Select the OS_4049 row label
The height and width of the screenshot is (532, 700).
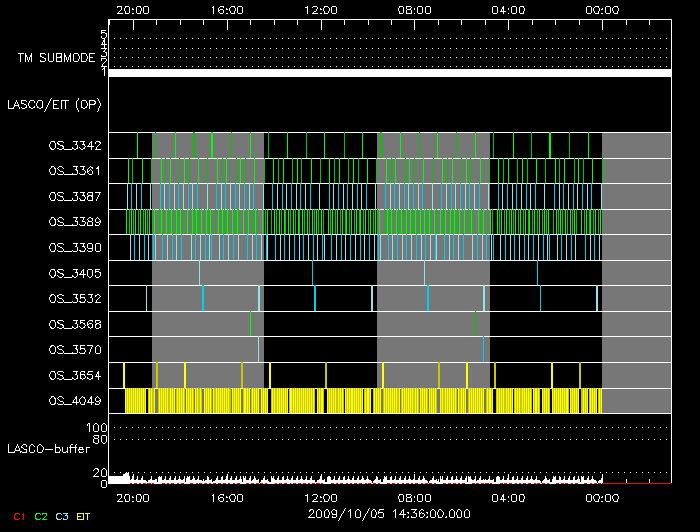[x=74, y=401]
